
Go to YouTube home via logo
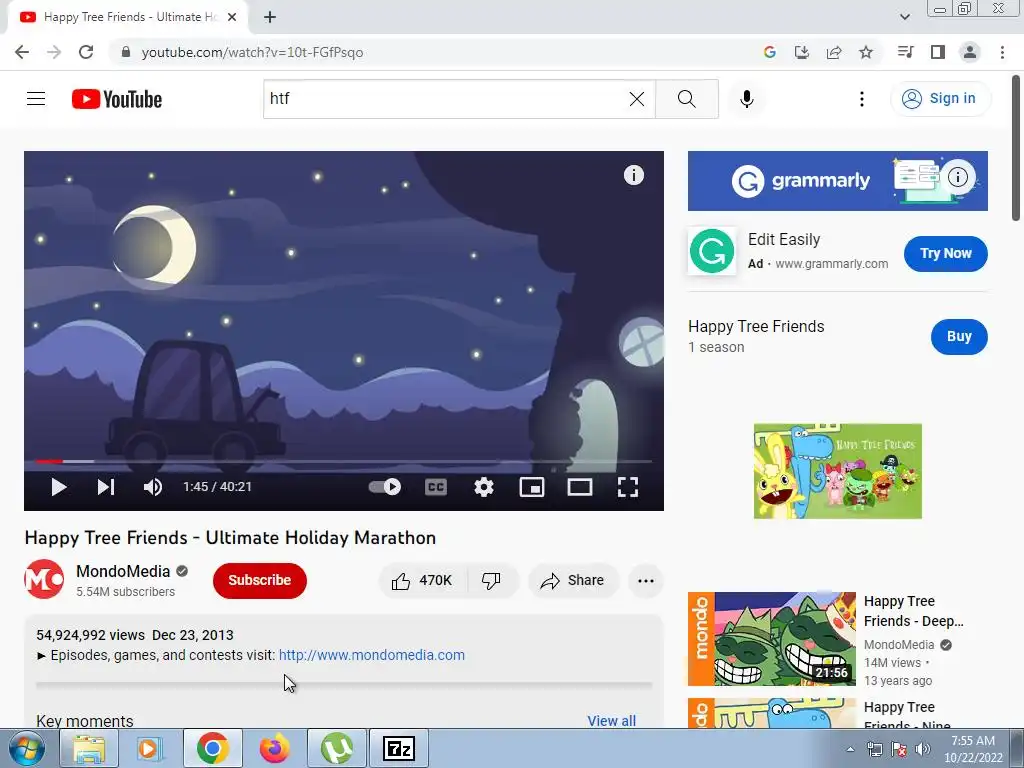117,99
